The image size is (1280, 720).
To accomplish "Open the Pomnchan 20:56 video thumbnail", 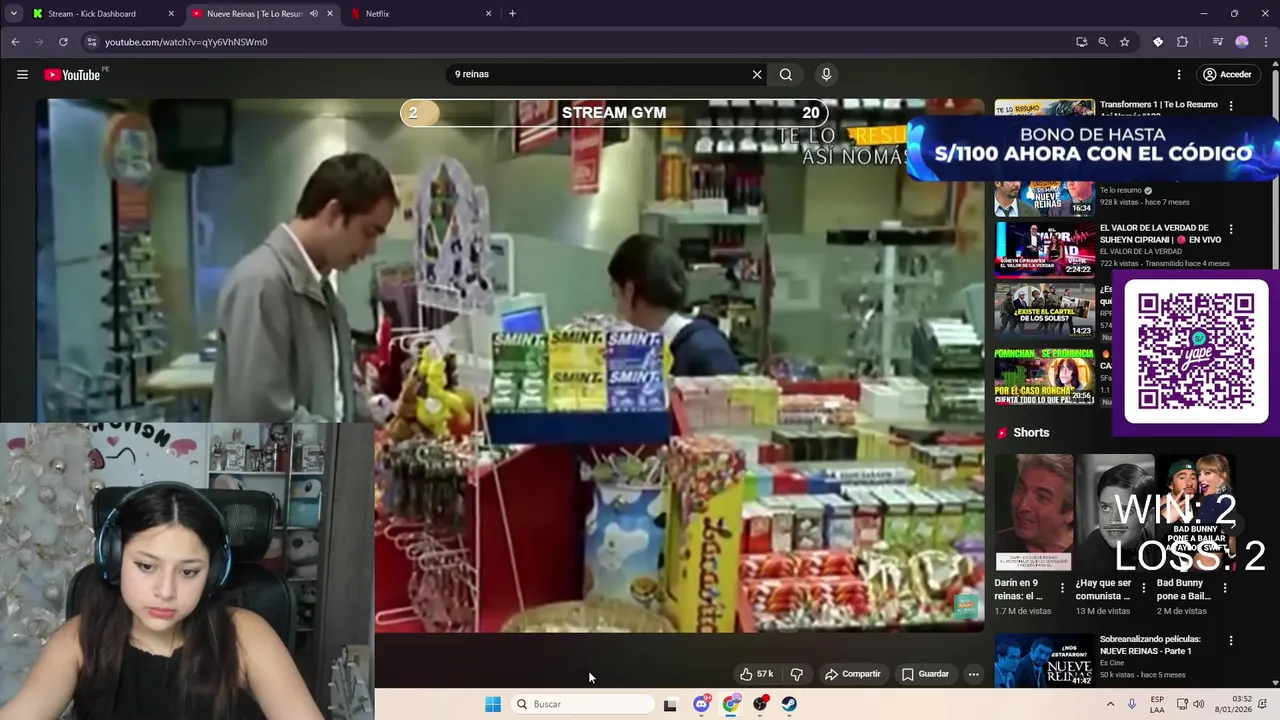I will point(1044,375).
